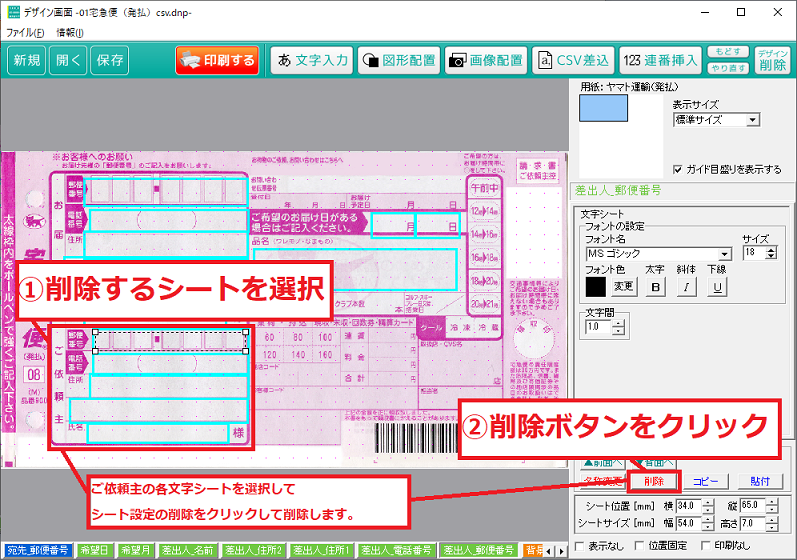Toggle ガイド目盛りを表示する checkbox
The height and width of the screenshot is (560, 797).
[x=678, y=169]
